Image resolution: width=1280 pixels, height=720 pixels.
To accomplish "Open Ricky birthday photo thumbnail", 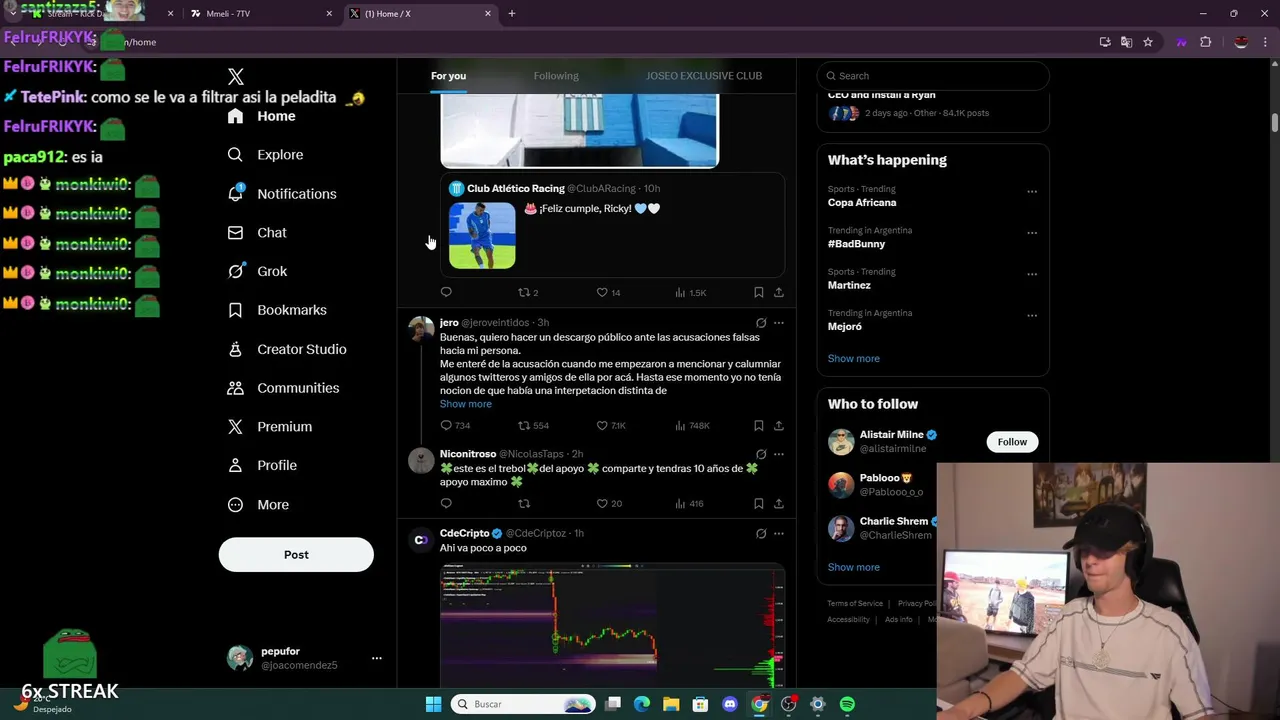I will (x=482, y=236).
